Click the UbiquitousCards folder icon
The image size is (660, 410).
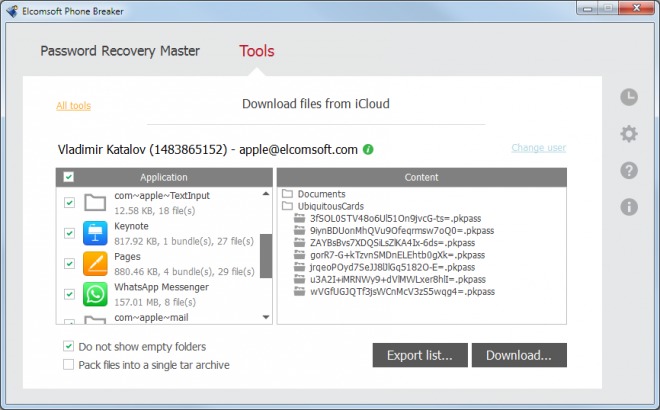click(x=287, y=206)
